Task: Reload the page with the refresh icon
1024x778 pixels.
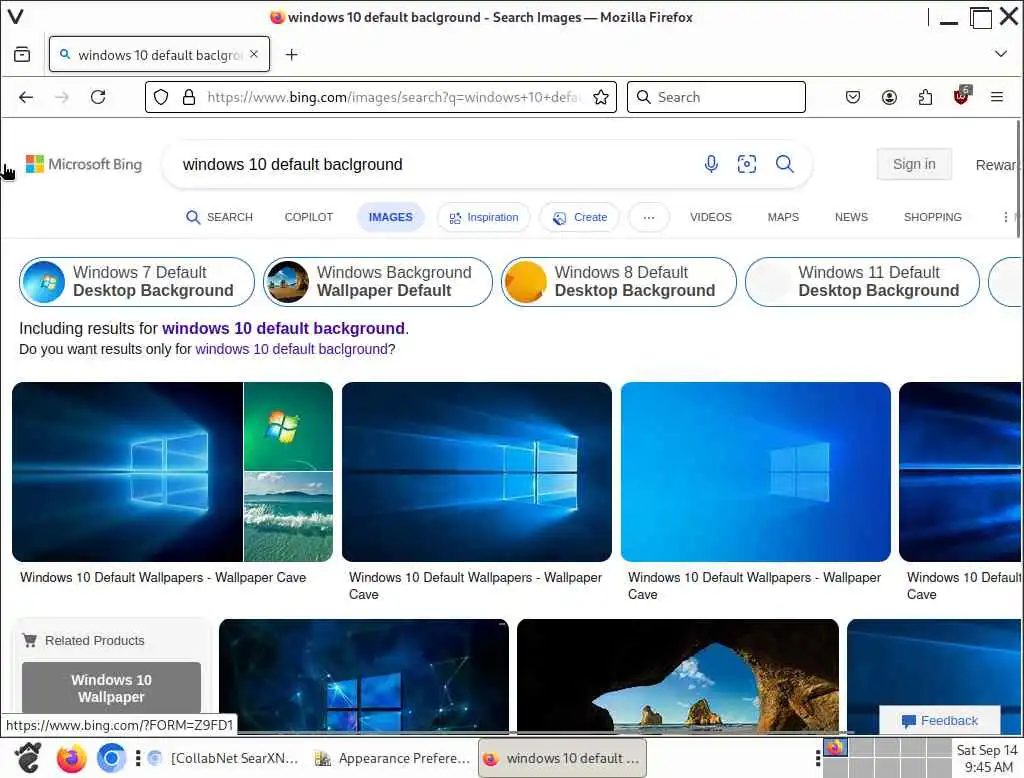Action: [x=98, y=97]
